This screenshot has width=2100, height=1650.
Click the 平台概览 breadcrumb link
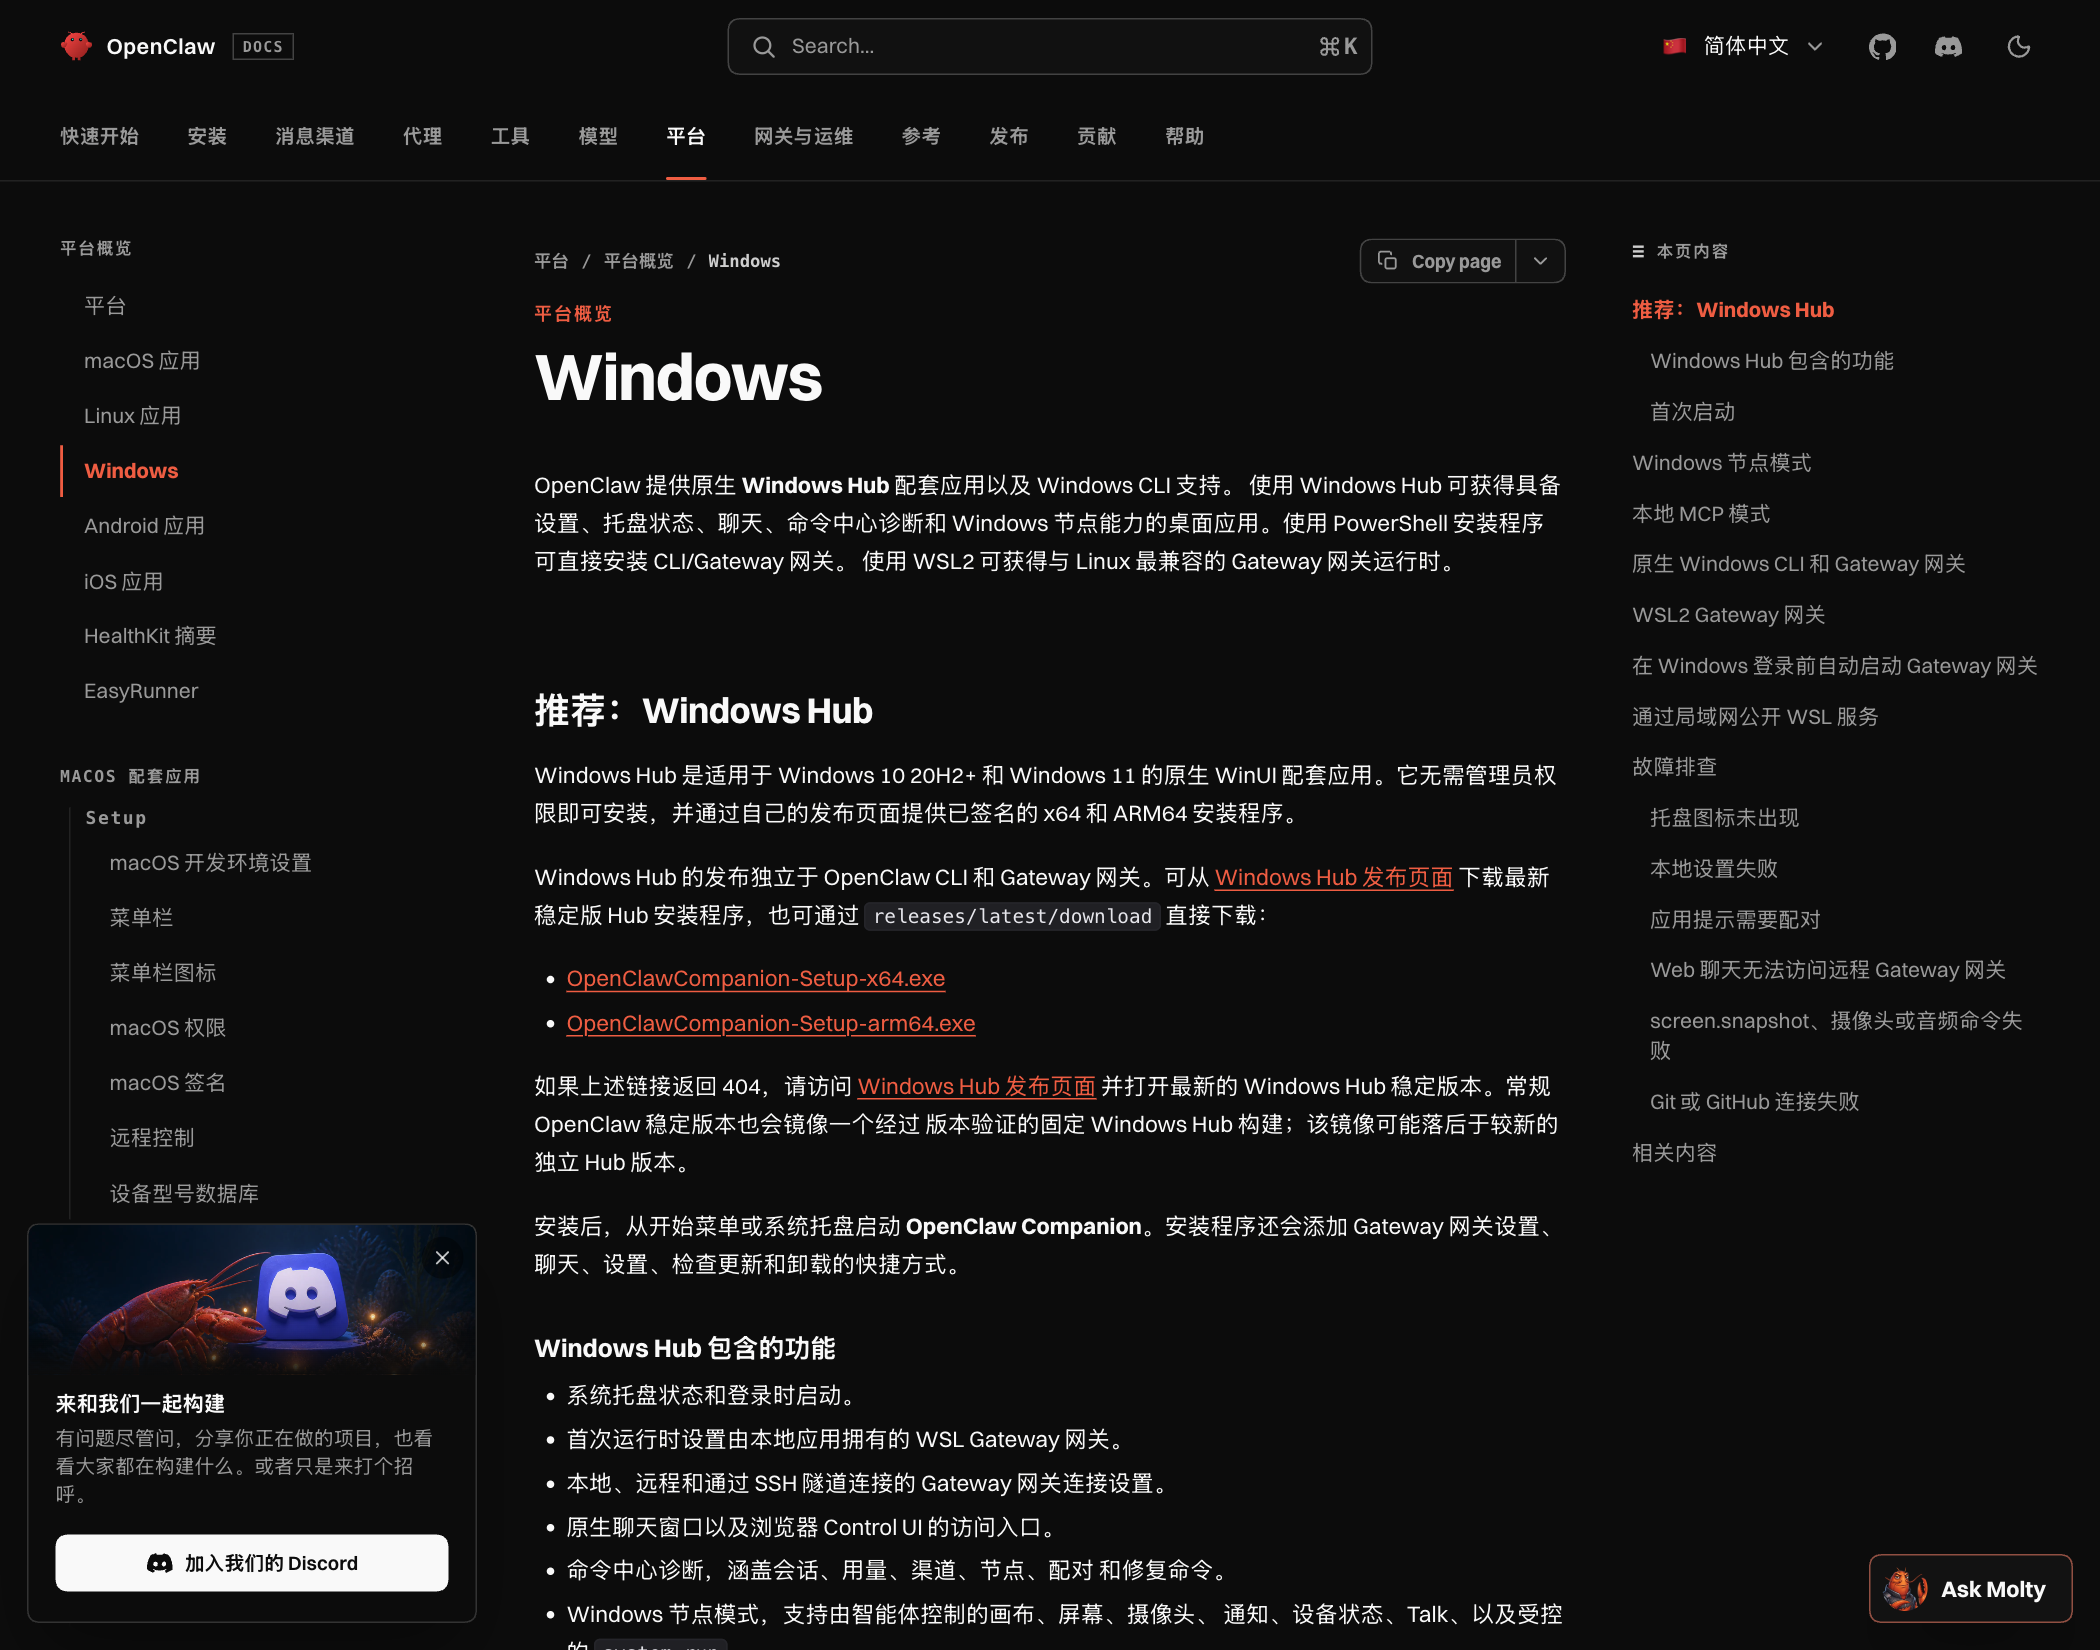point(638,261)
